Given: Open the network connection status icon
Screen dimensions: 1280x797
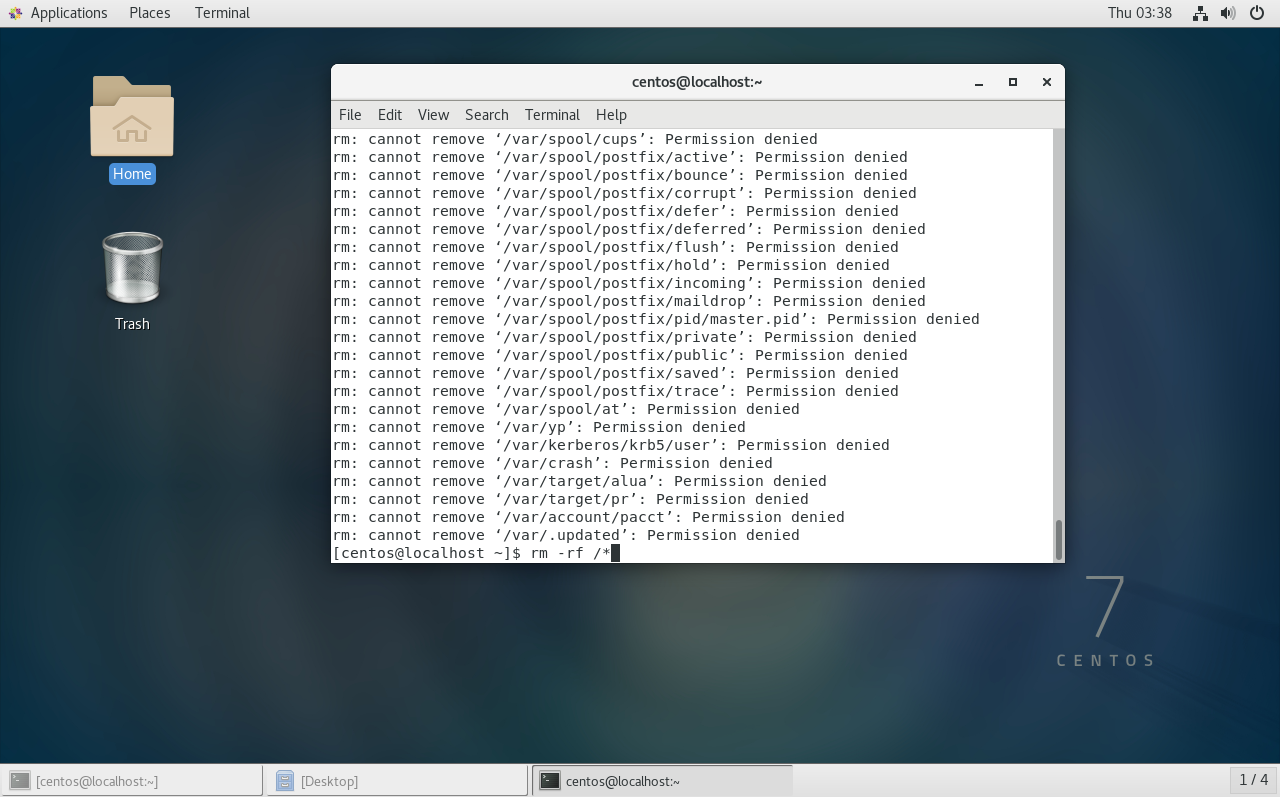Looking at the screenshot, I should 1200,13.
